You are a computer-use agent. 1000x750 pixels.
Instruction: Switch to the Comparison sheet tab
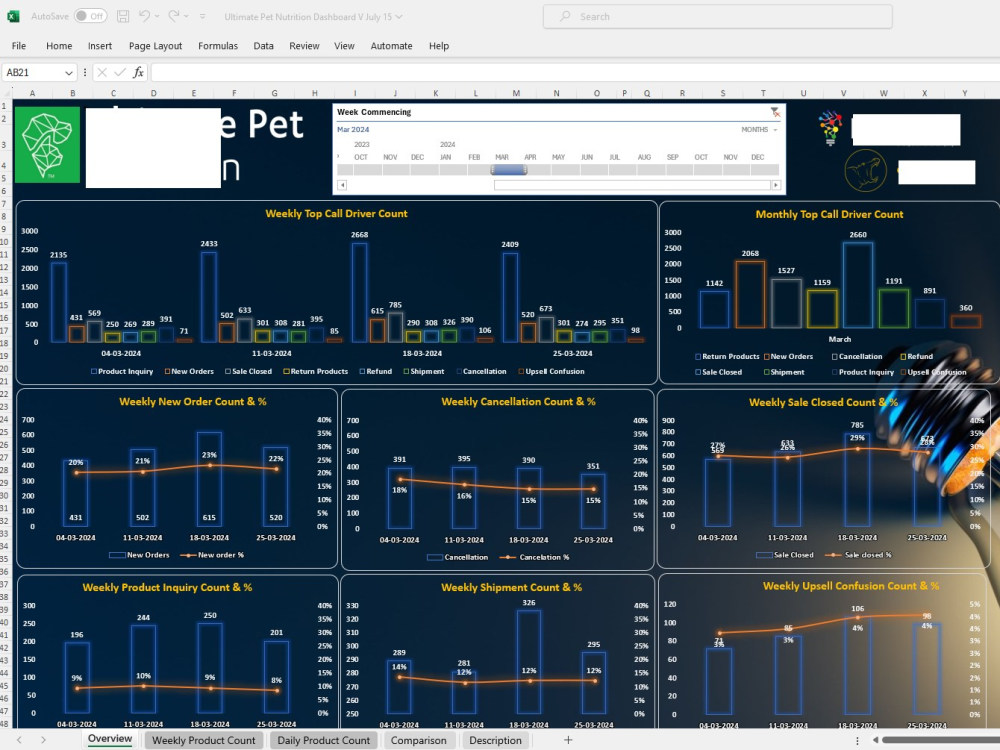[418, 740]
